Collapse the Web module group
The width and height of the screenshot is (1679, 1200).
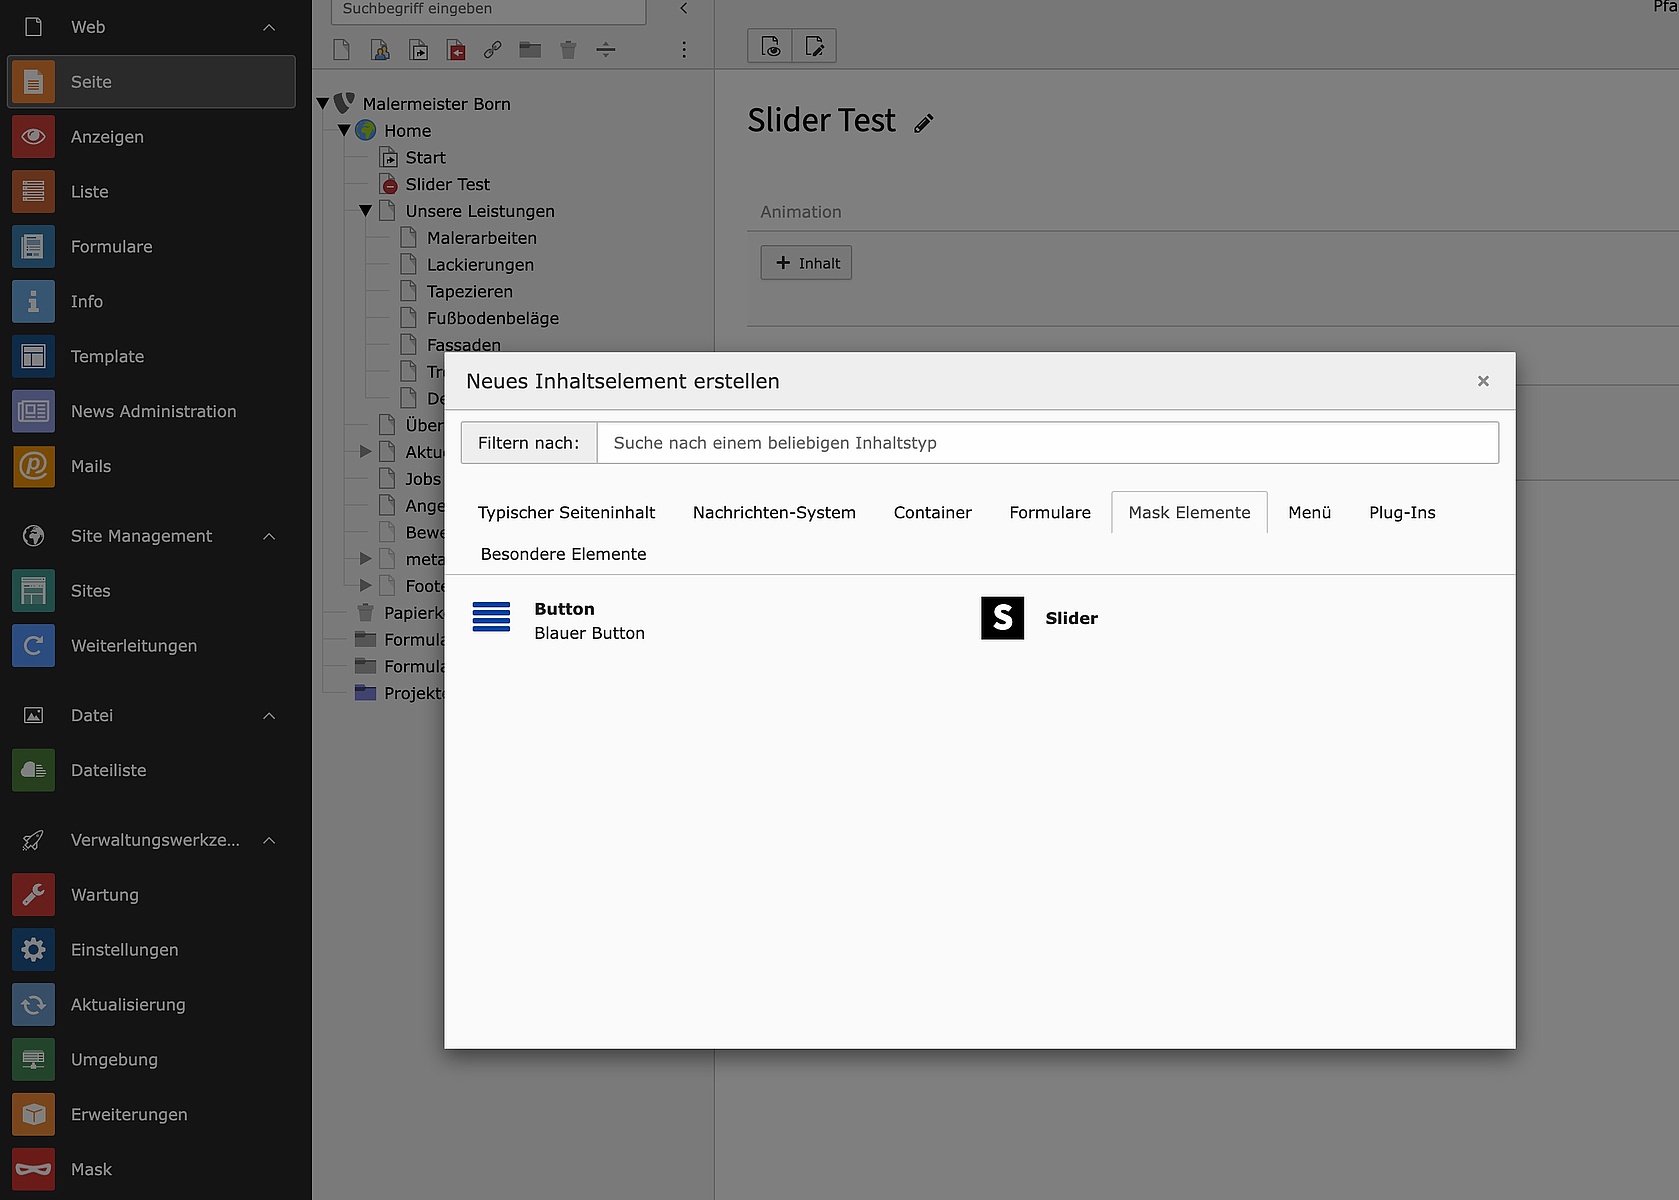tap(269, 27)
